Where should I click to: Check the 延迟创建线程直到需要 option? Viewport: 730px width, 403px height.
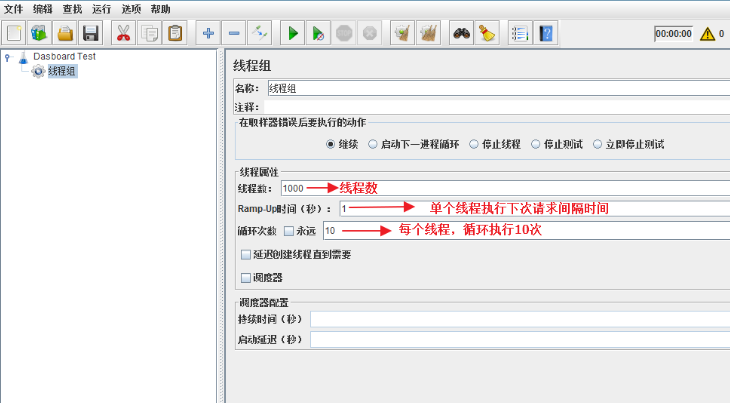tap(246, 255)
